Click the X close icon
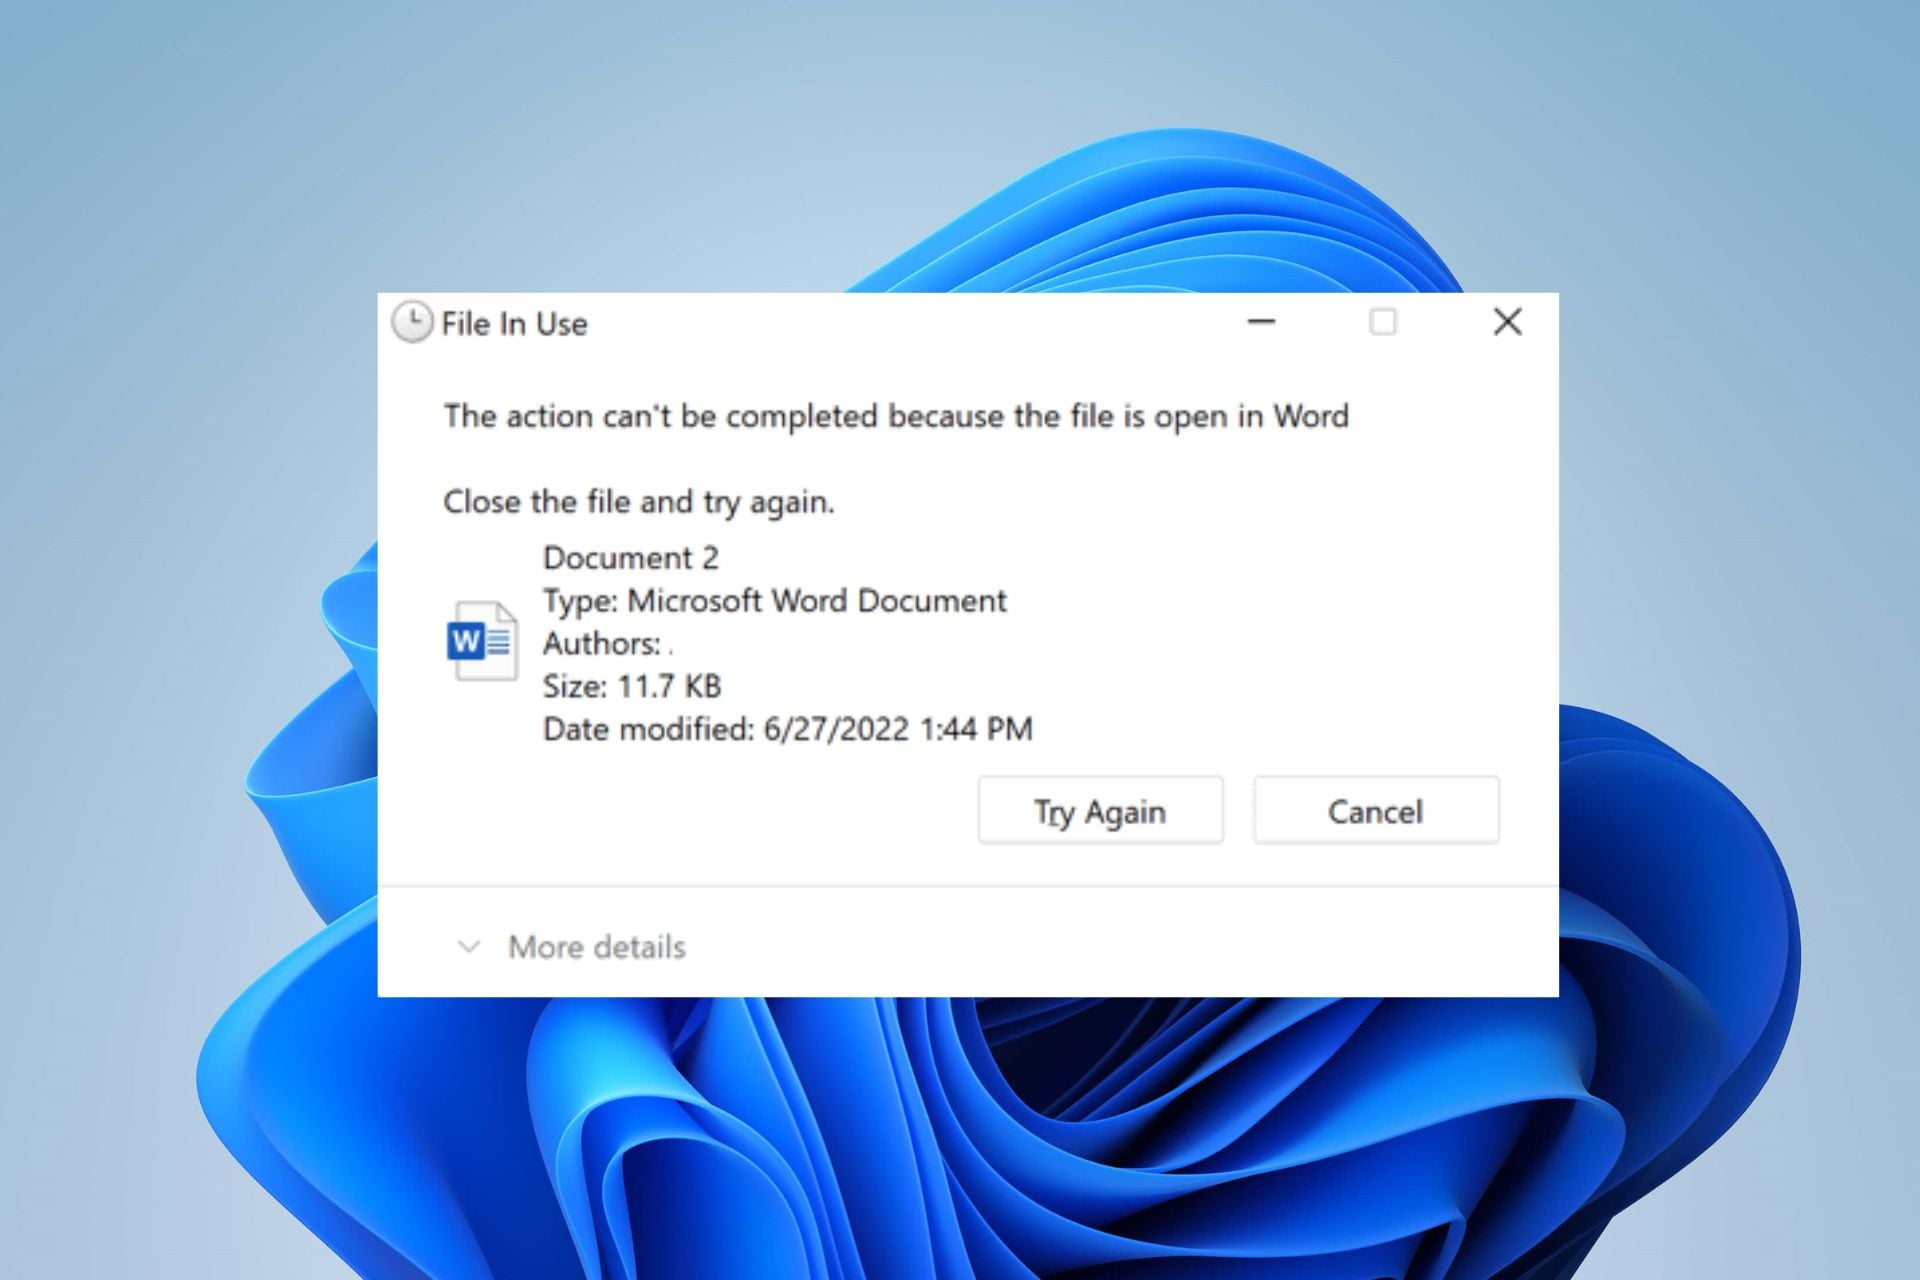Screen dimensions: 1920x1280 [1506, 322]
